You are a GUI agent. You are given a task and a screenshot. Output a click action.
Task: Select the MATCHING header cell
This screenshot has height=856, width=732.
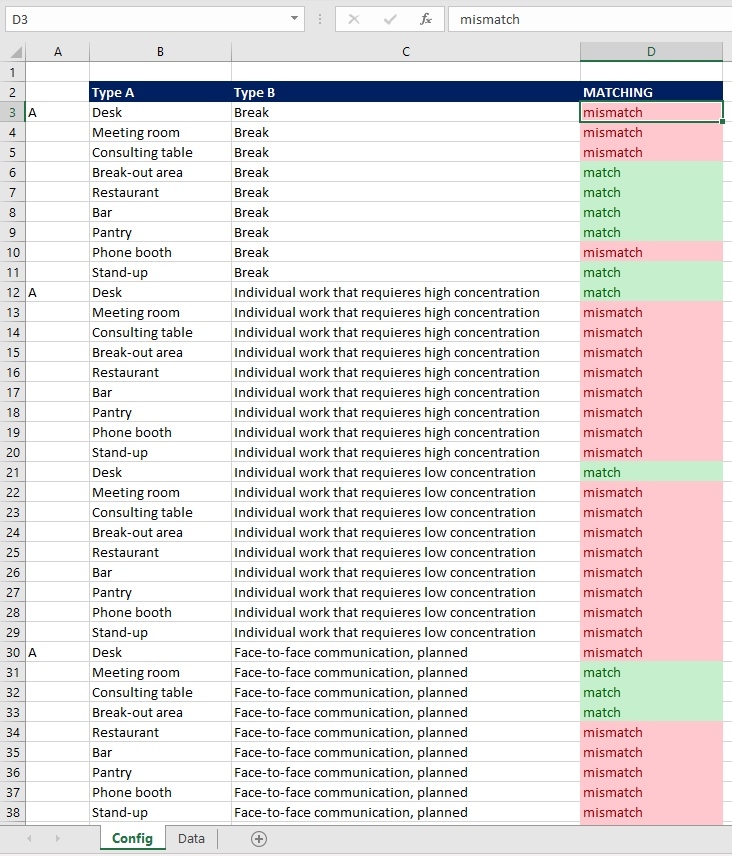click(x=651, y=92)
